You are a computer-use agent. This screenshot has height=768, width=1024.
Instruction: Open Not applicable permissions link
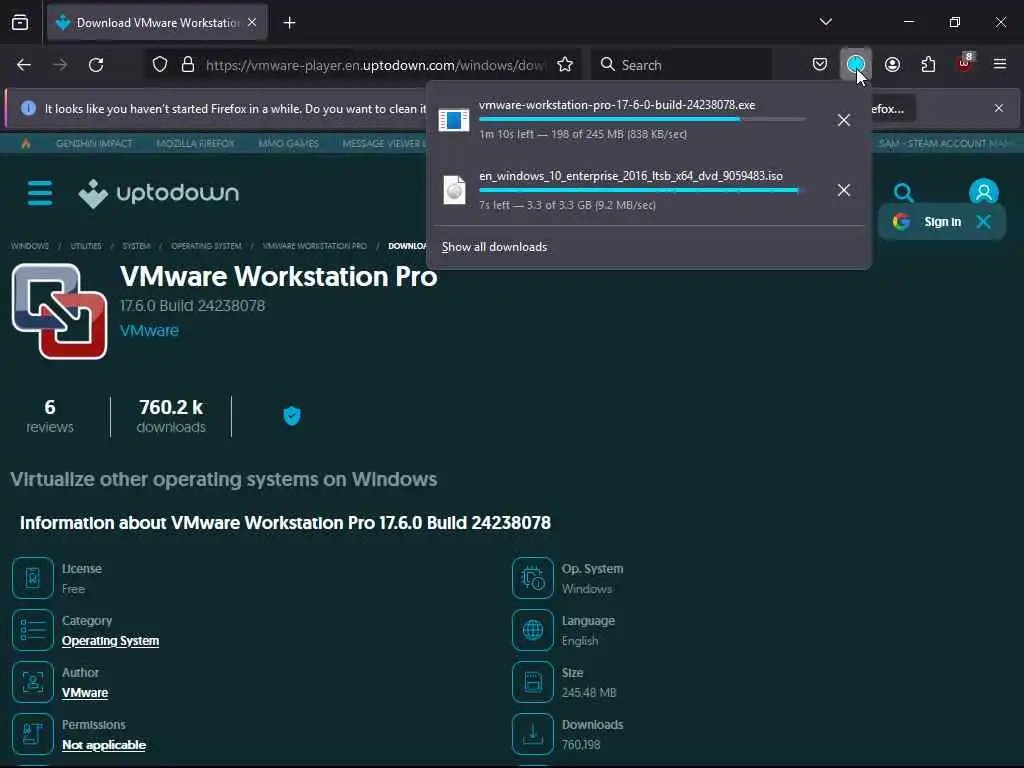pos(104,744)
